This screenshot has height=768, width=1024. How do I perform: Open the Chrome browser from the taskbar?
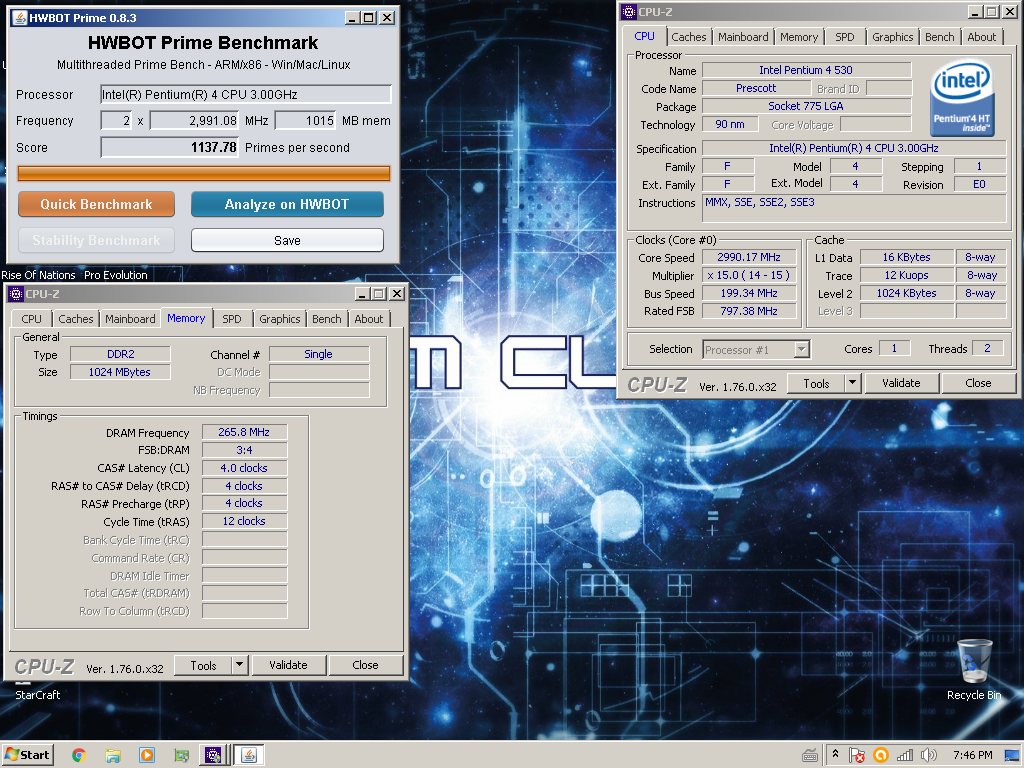(x=79, y=755)
